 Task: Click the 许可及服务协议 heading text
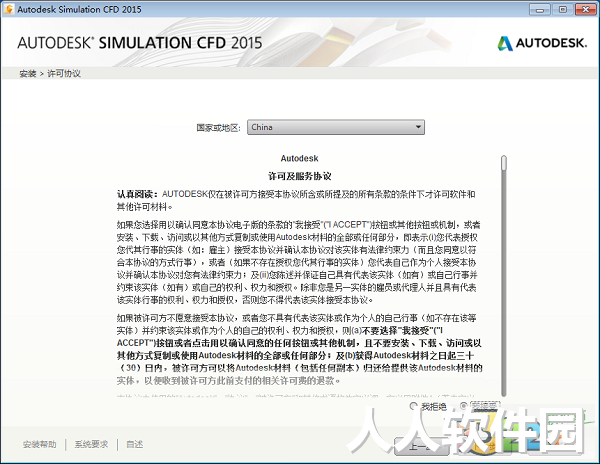tap(300, 176)
